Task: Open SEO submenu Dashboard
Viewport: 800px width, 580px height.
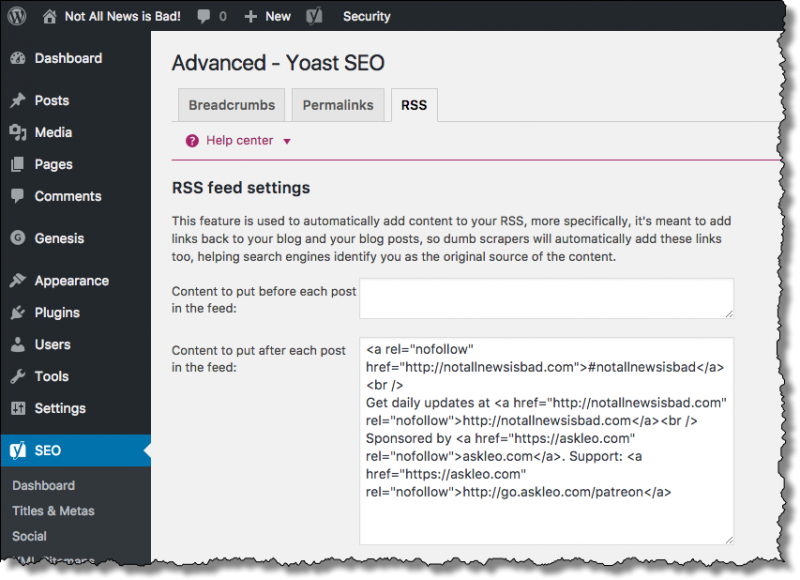Action: (43, 485)
